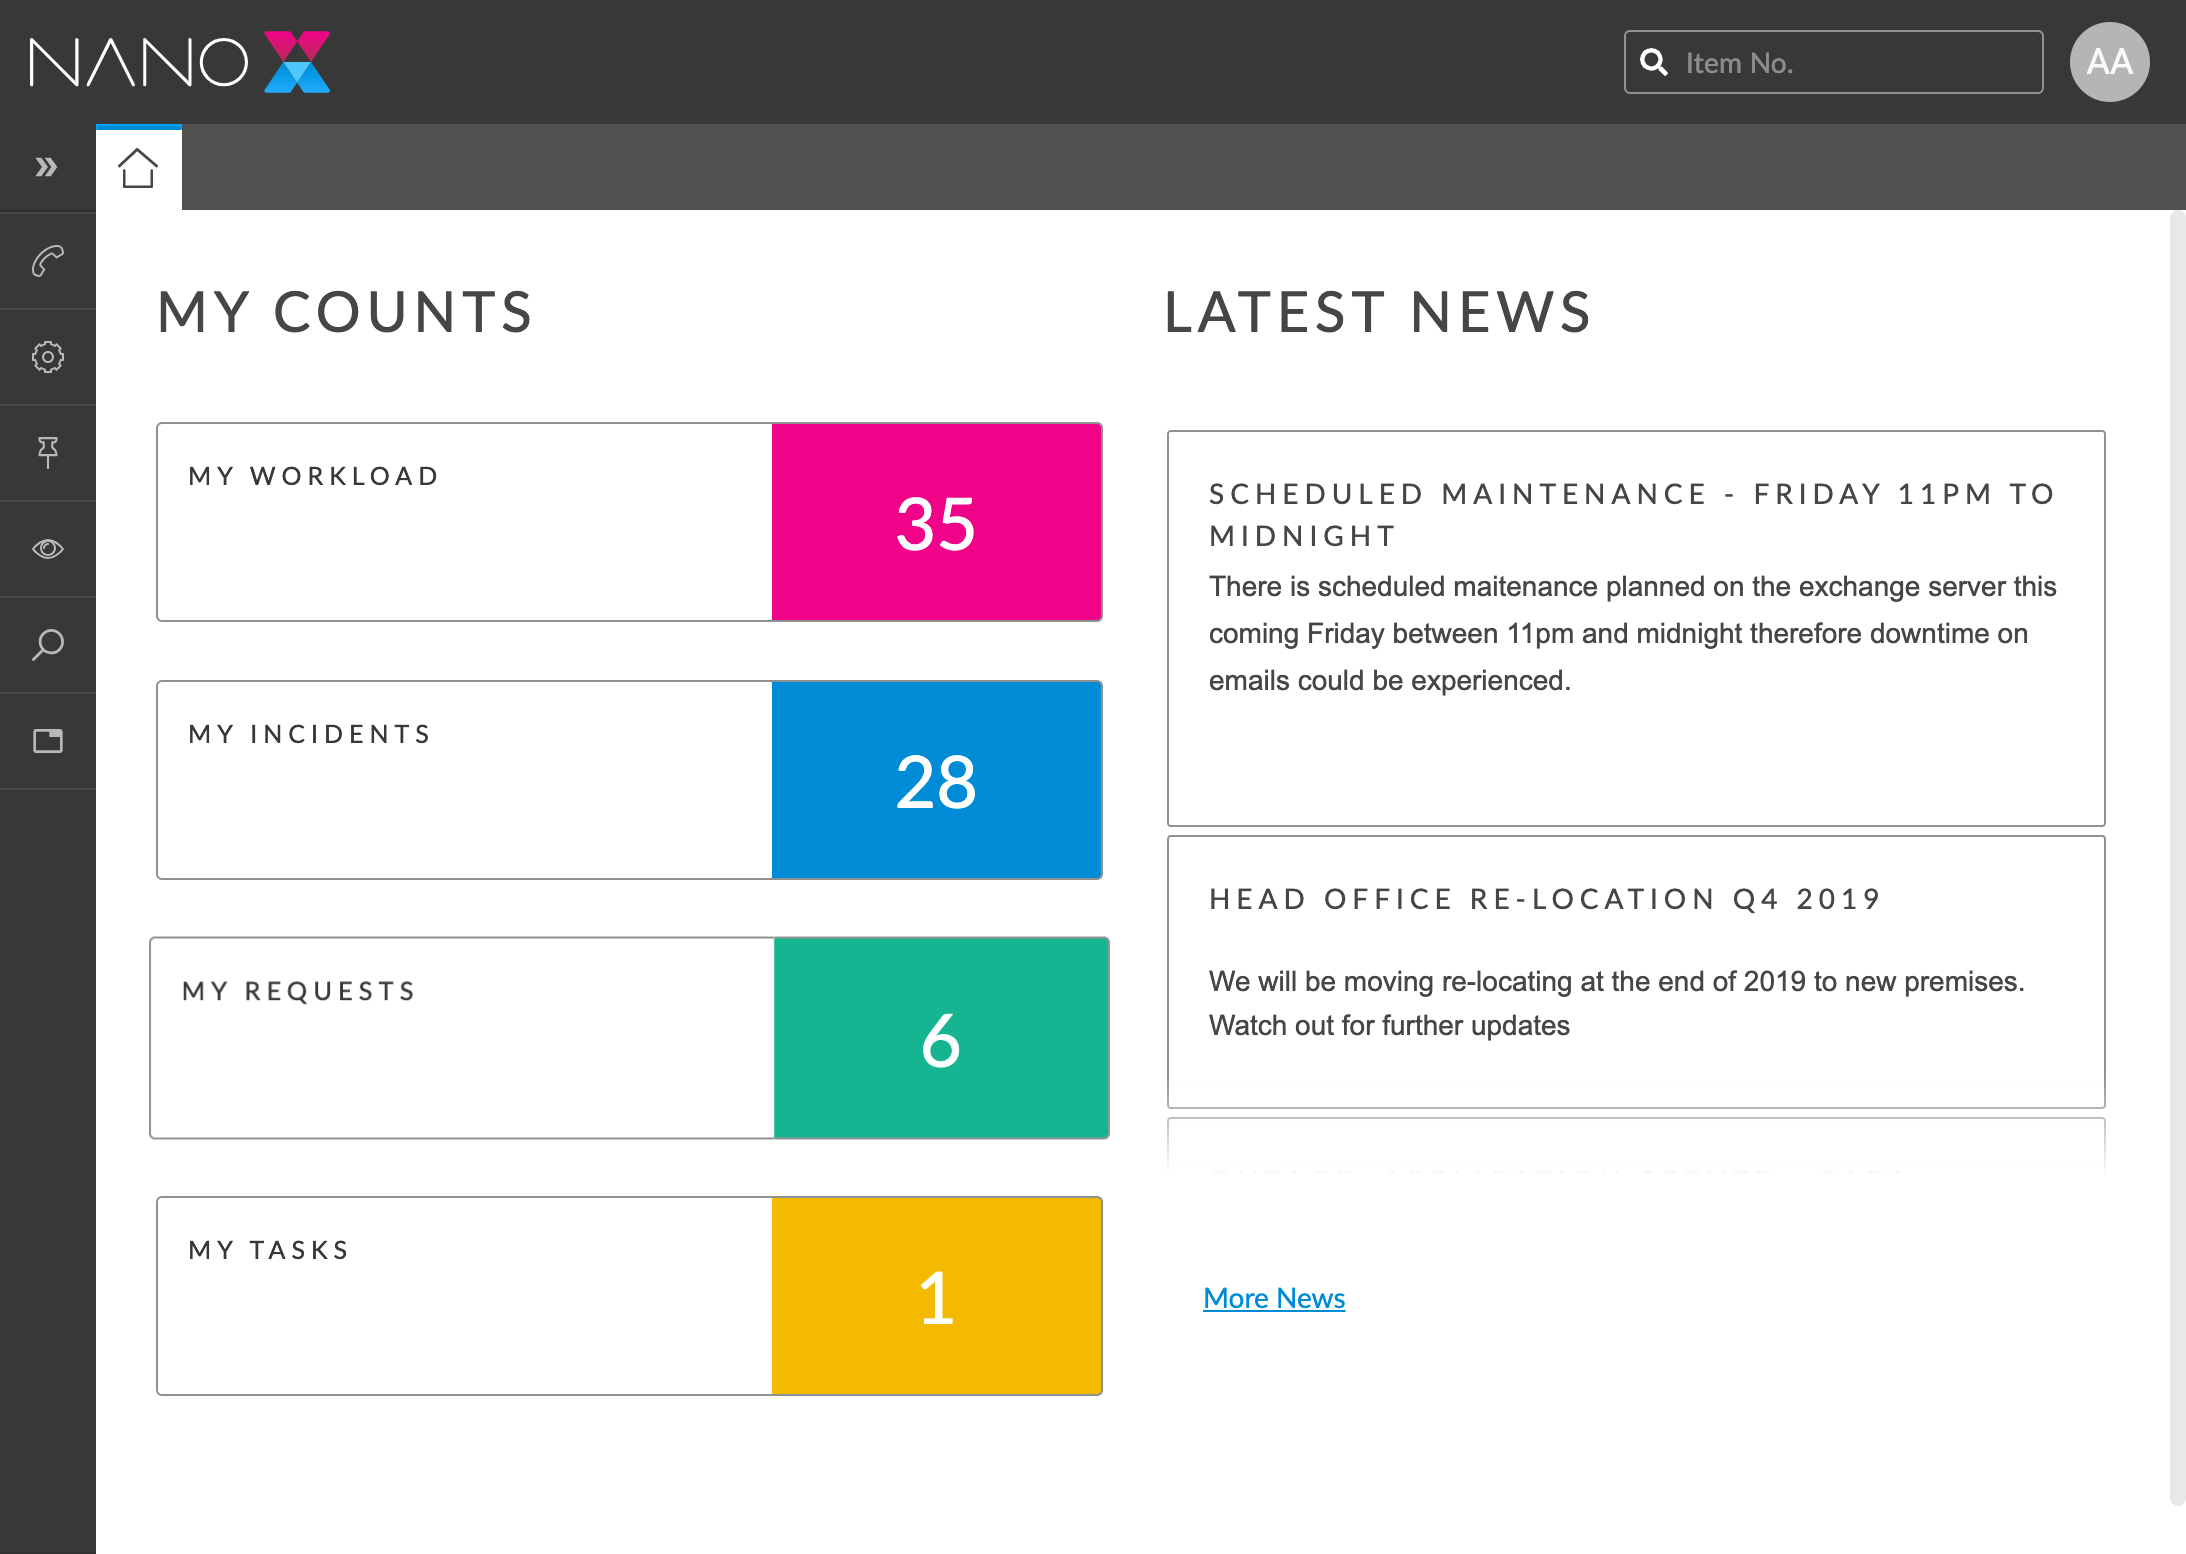Open the Scheduled Maintenance news item
The image size is (2186, 1554).
1636,628
